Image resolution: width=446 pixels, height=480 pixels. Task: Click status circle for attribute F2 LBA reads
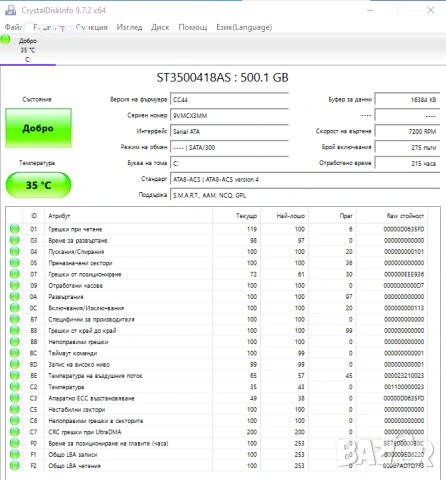click(15, 465)
